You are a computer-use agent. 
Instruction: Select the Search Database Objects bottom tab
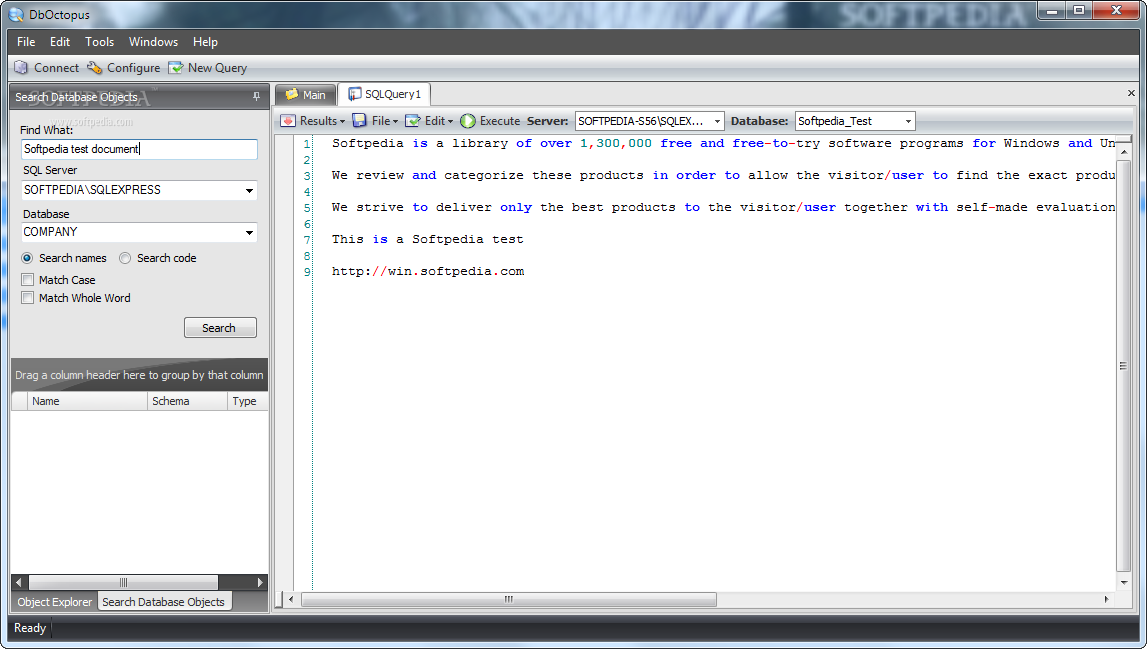pos(164,601)
